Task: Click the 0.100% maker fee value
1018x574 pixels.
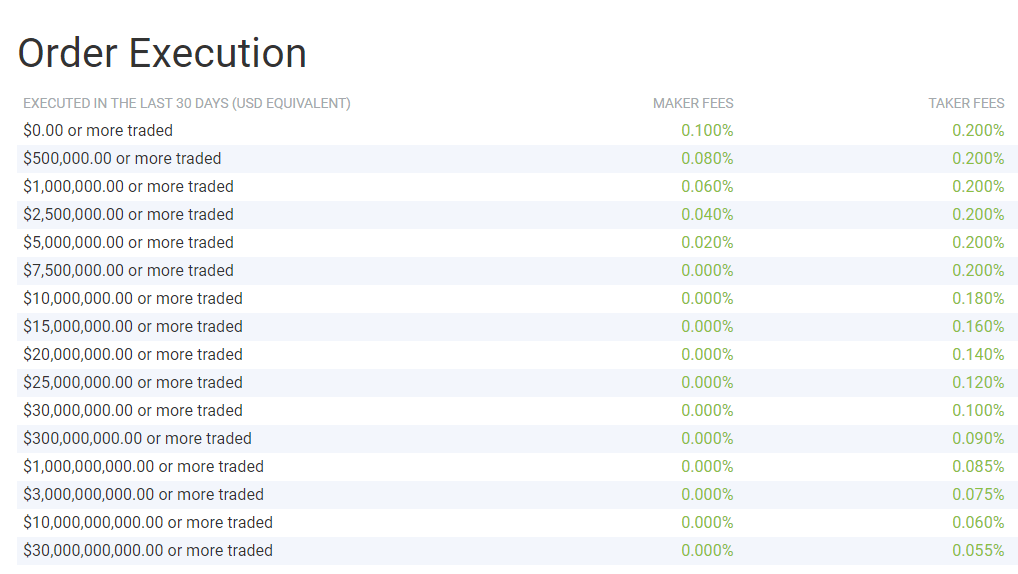Action: click(x=707, y=130)
